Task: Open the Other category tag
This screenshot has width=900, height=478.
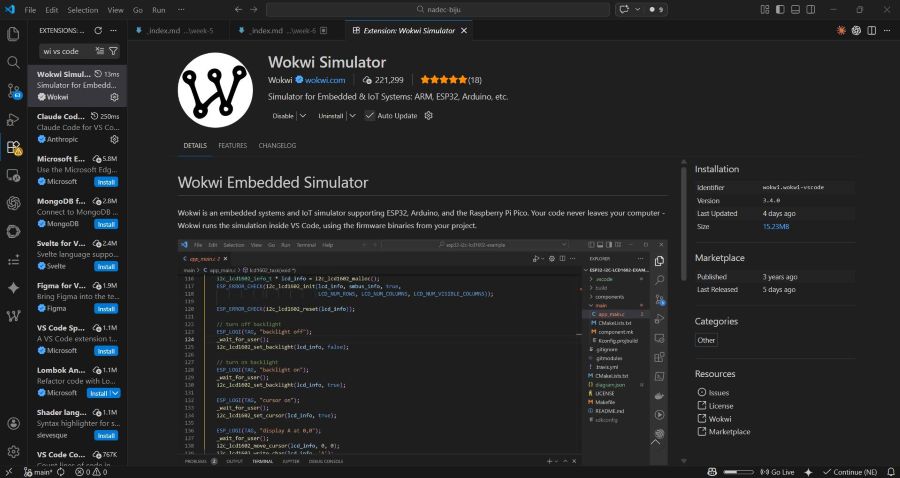Action: 706,340
